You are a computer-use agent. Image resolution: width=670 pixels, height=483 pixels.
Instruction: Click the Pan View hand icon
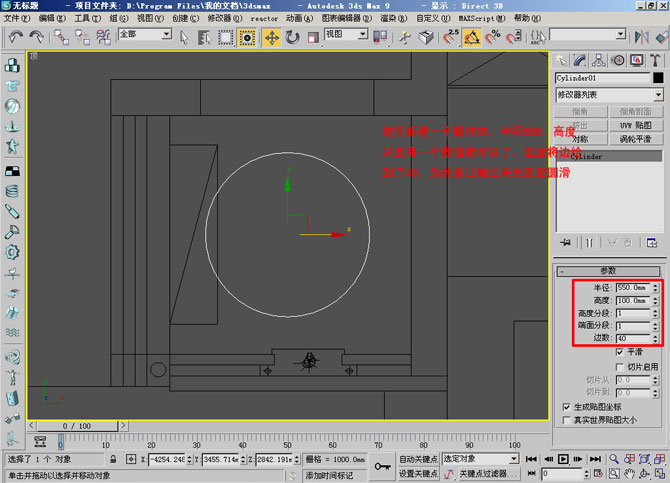click(629, 474)
